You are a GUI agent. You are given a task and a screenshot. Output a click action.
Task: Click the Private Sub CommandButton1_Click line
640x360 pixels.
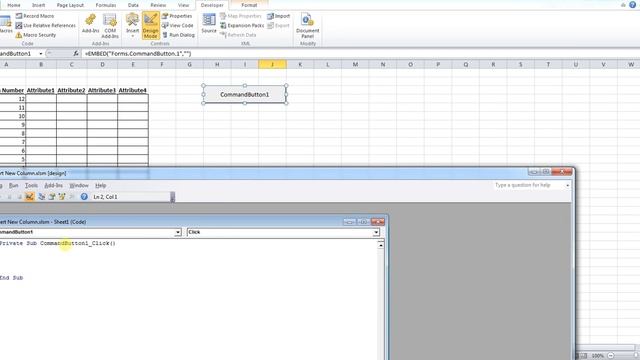tap(58, 243)
